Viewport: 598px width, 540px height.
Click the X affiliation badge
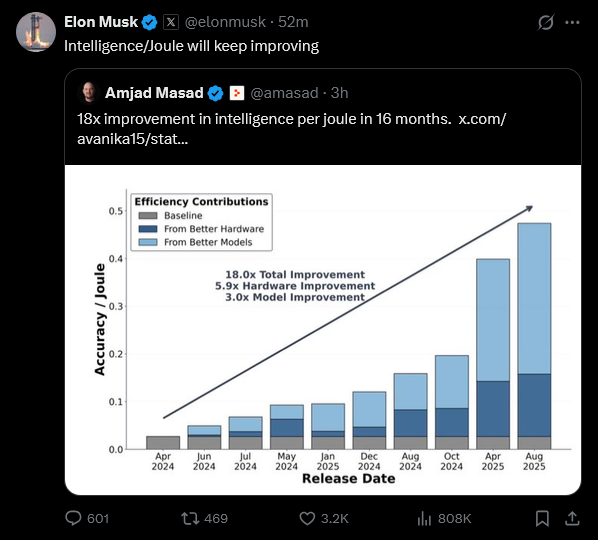pos(171,22)
